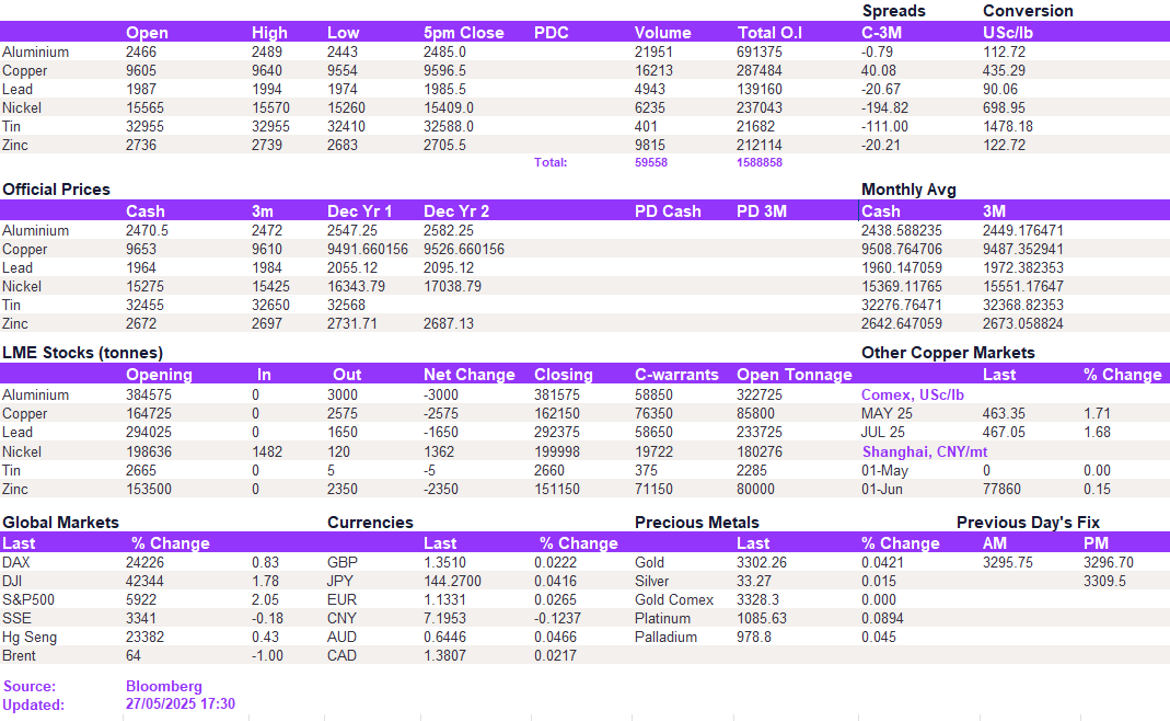Select Platinum percent change 0.0894

point(882,619)
